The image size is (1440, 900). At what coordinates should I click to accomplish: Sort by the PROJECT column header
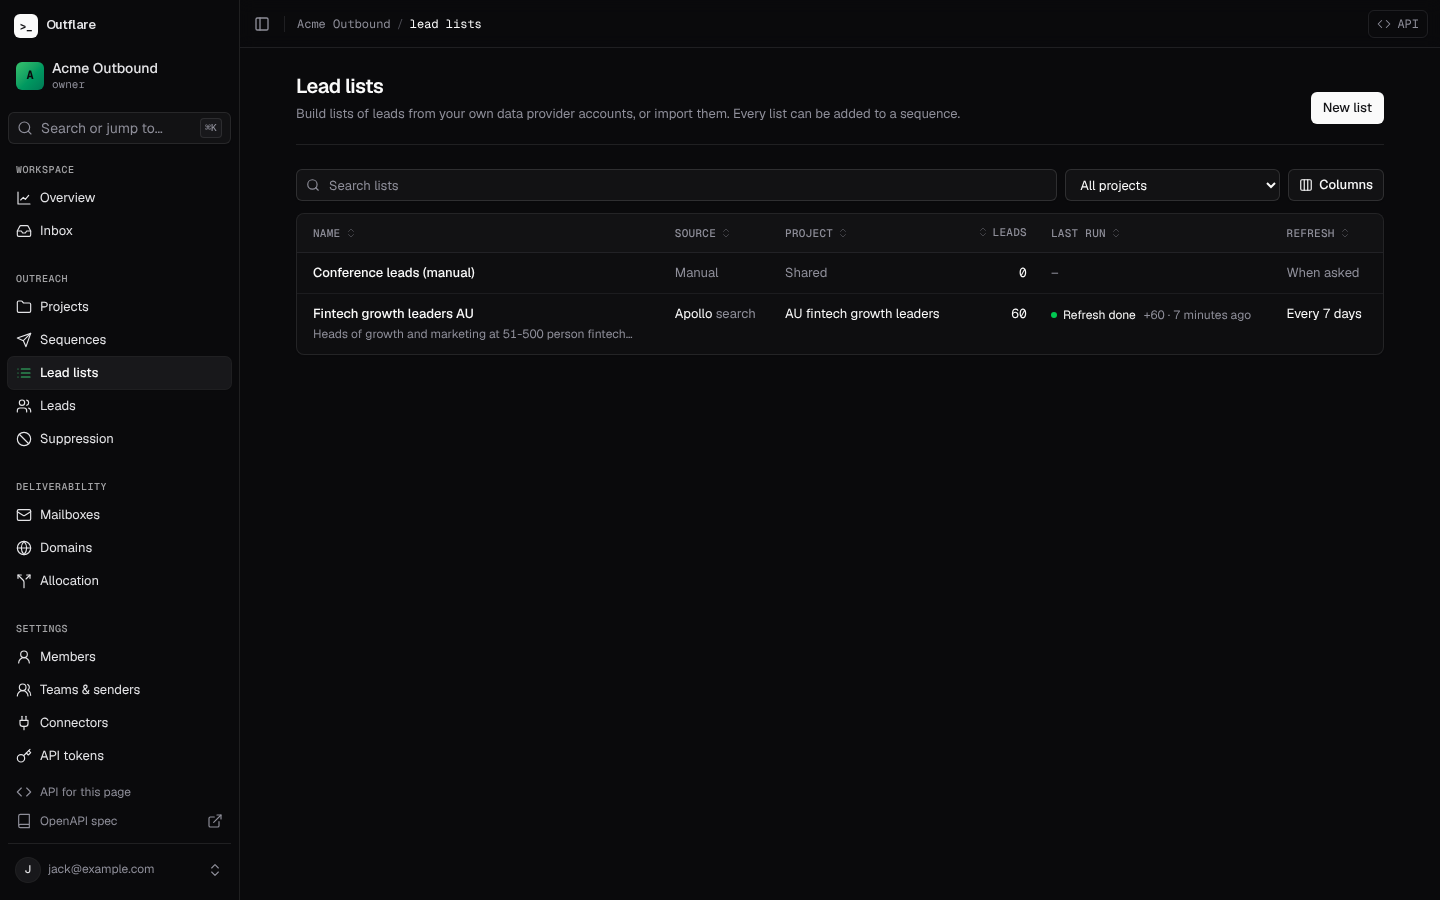pyautogui.click(x=816, y=233)
